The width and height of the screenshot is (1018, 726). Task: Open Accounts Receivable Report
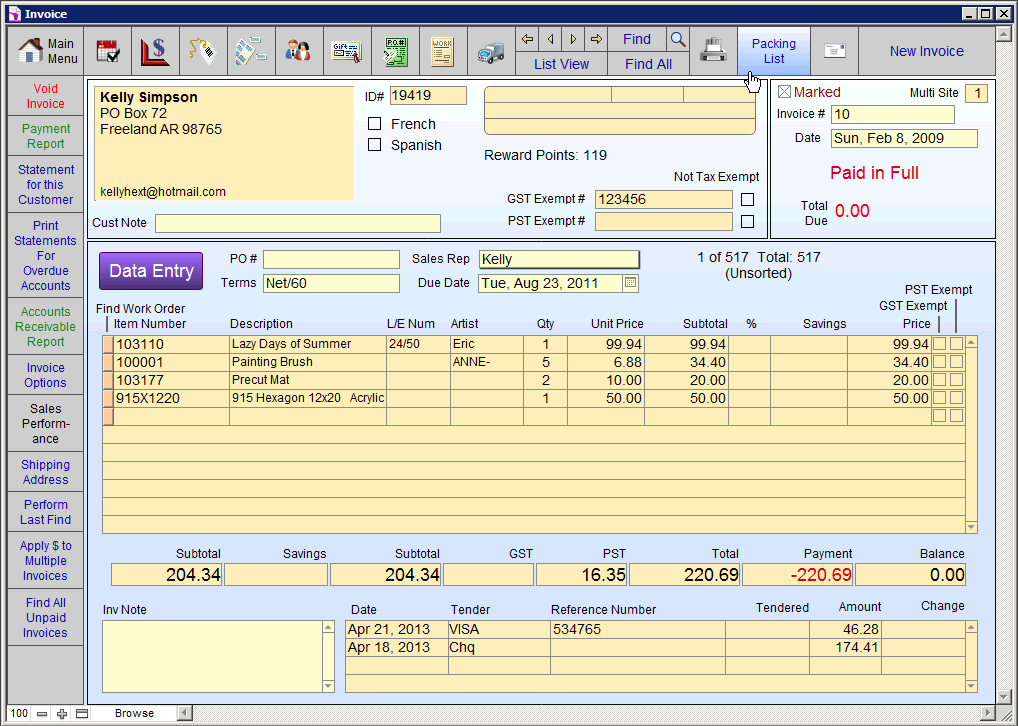tap(45, 327)
